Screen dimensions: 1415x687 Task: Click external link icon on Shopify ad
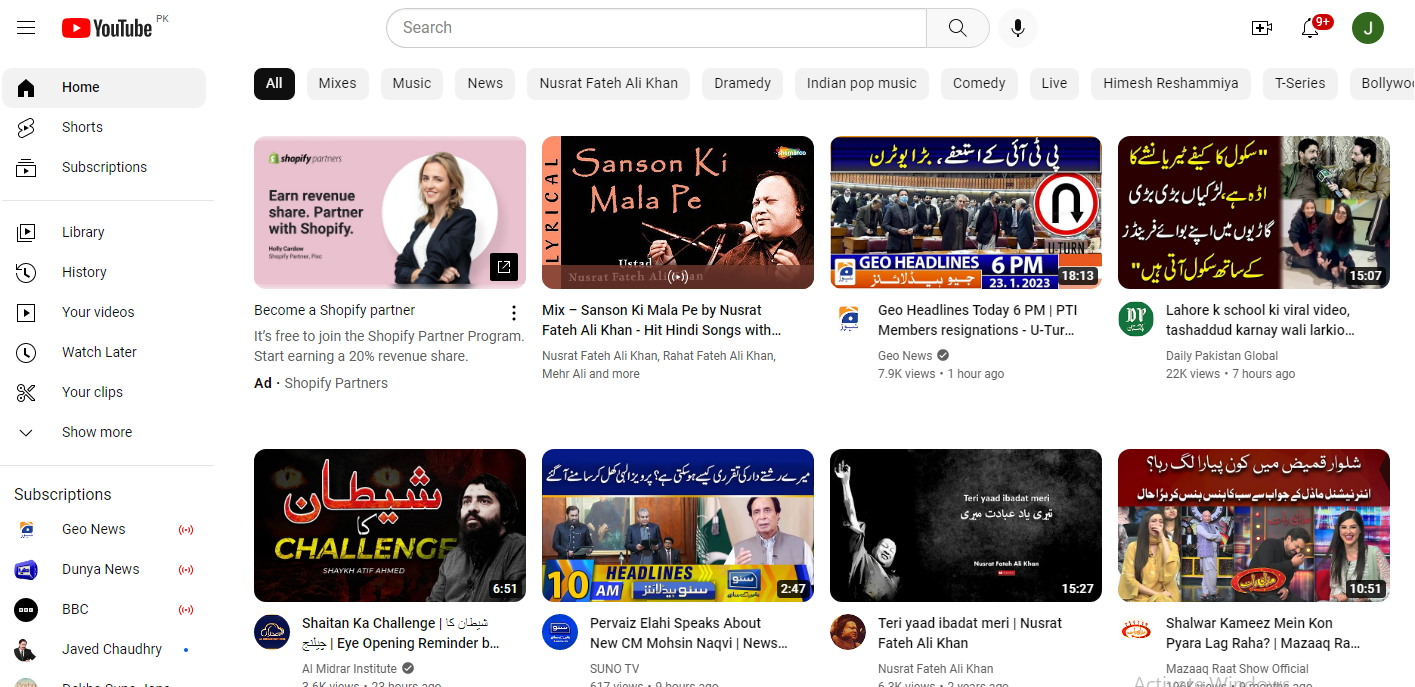504,266
